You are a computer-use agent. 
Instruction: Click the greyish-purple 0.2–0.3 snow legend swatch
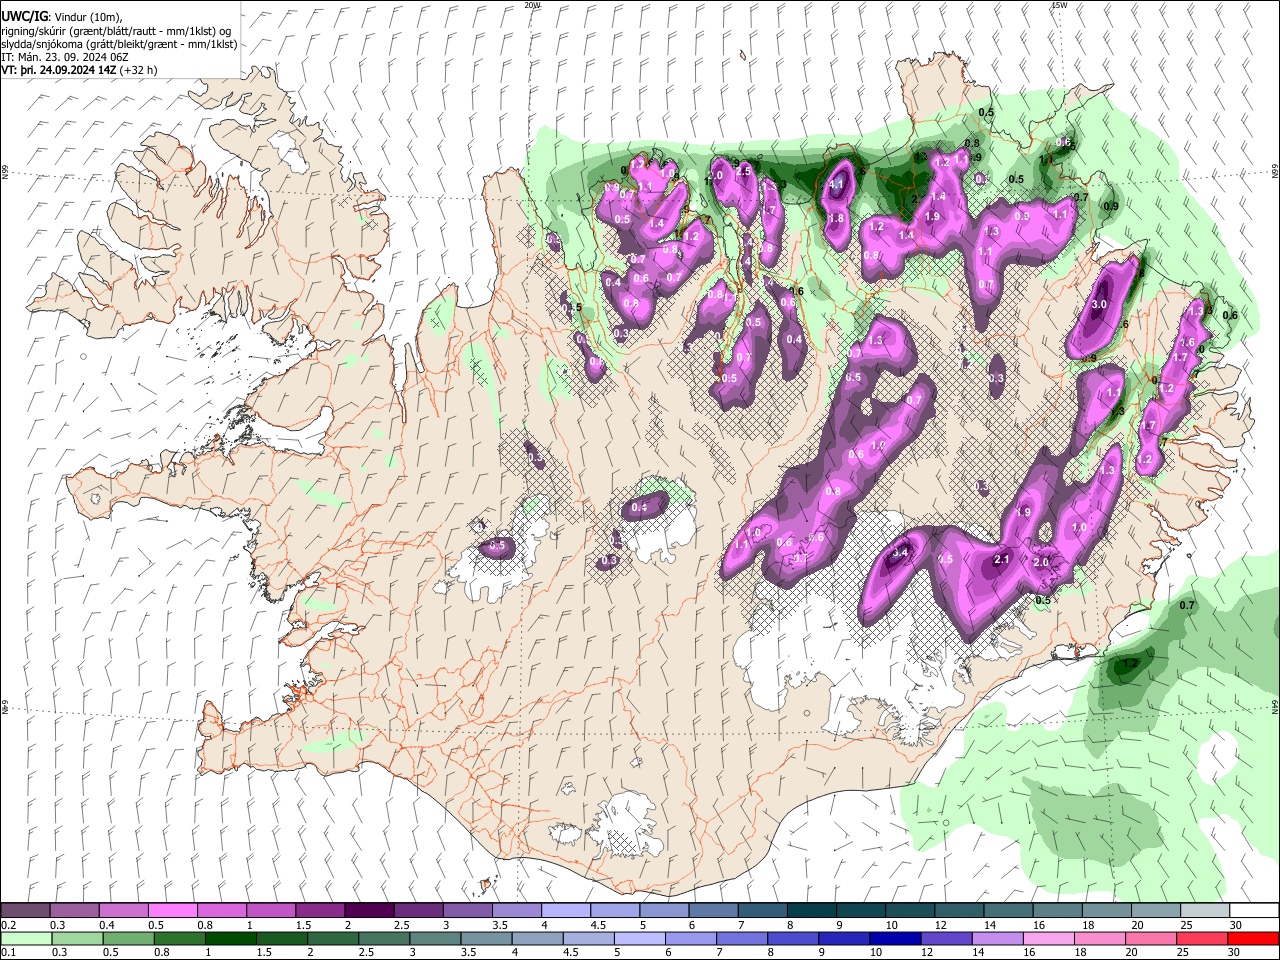[25, 910]
